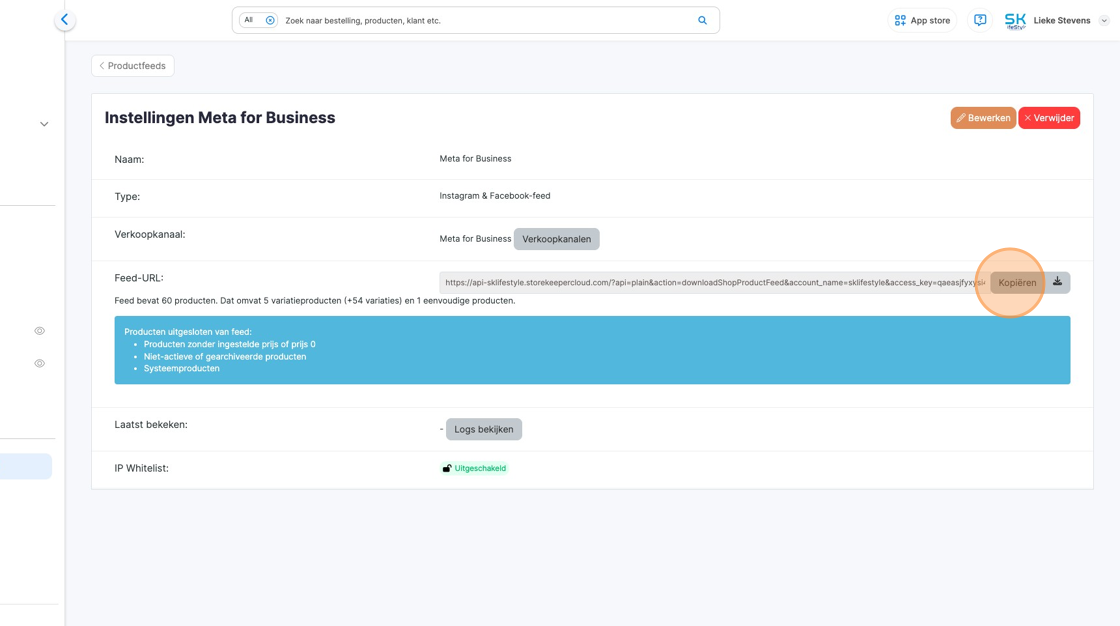Open Verkoopkanalen sales channels
Image resolution: width=1120 pixels, height=626 pixels.
click(x=556, y=239)
